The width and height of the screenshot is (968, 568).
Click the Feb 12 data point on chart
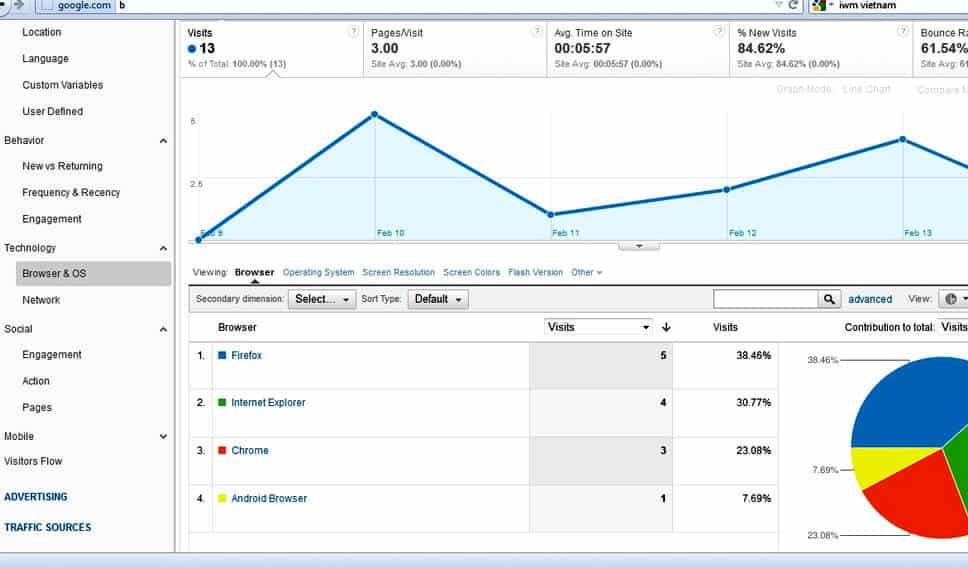click(x=727, y=190)
